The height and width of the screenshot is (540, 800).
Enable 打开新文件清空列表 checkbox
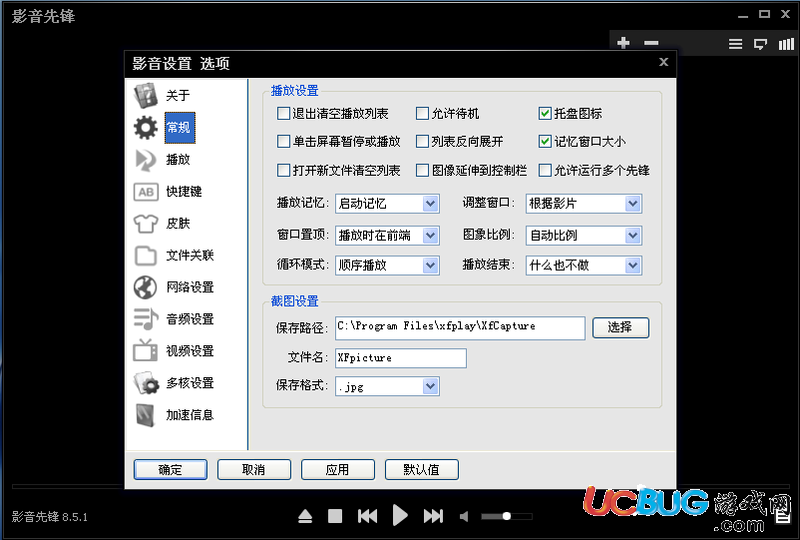pyautogui.click(x=283, y=170)
